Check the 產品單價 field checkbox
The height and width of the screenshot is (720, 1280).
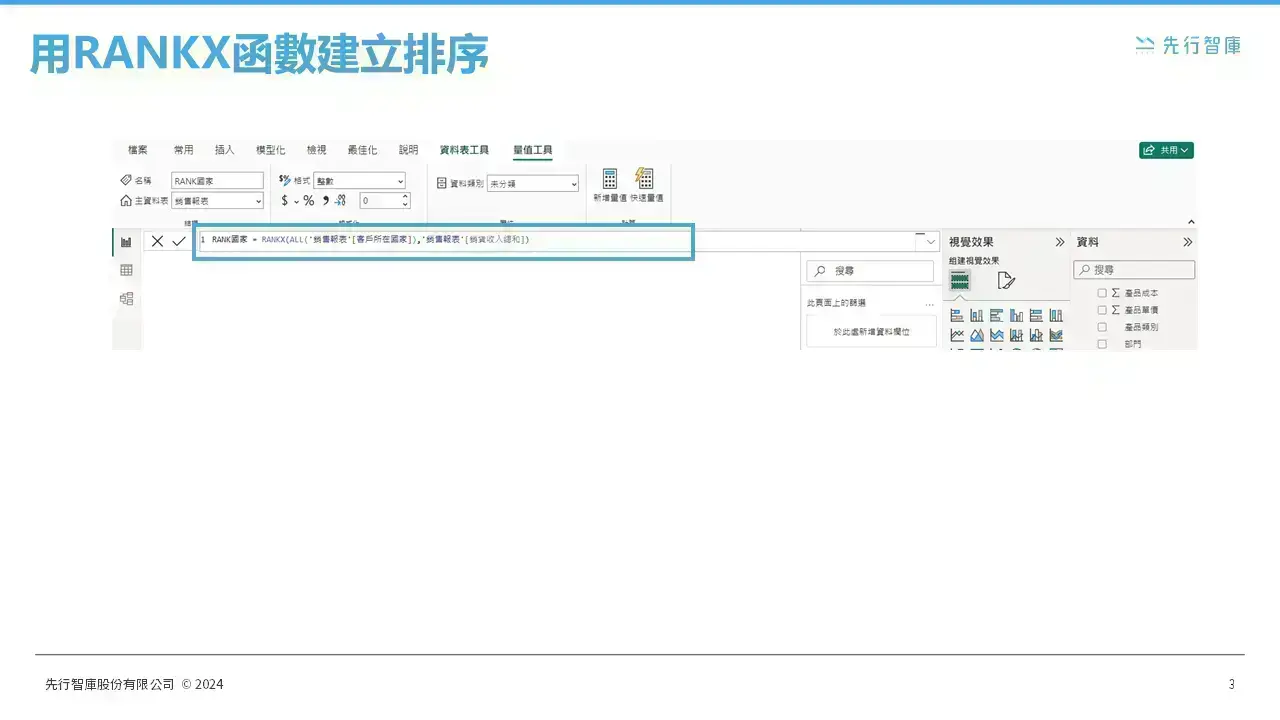tap(1102, 310)
